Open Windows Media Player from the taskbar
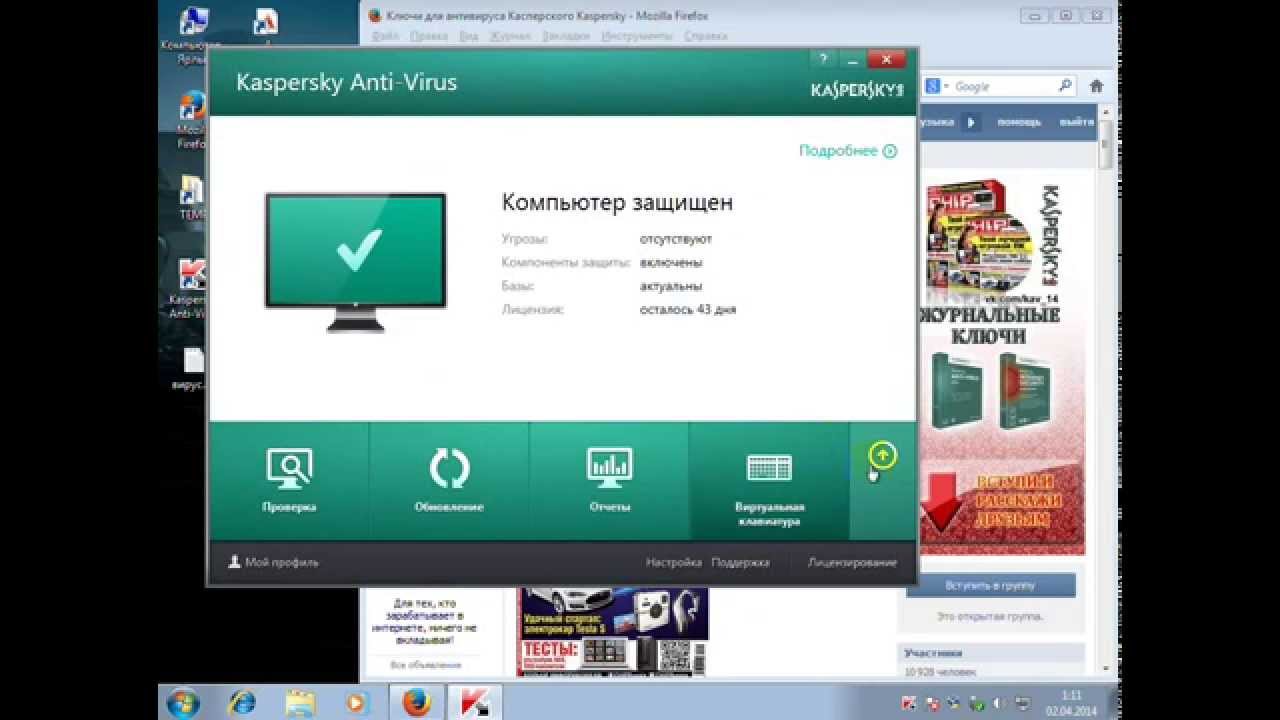Screen dimensions: 1280x720 click(357, 702)
